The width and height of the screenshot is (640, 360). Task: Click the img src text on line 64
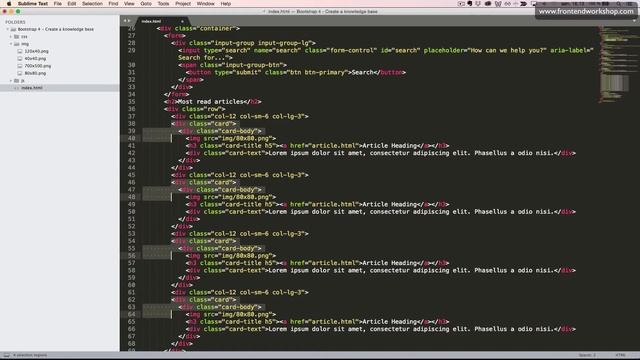click(231, 315)
